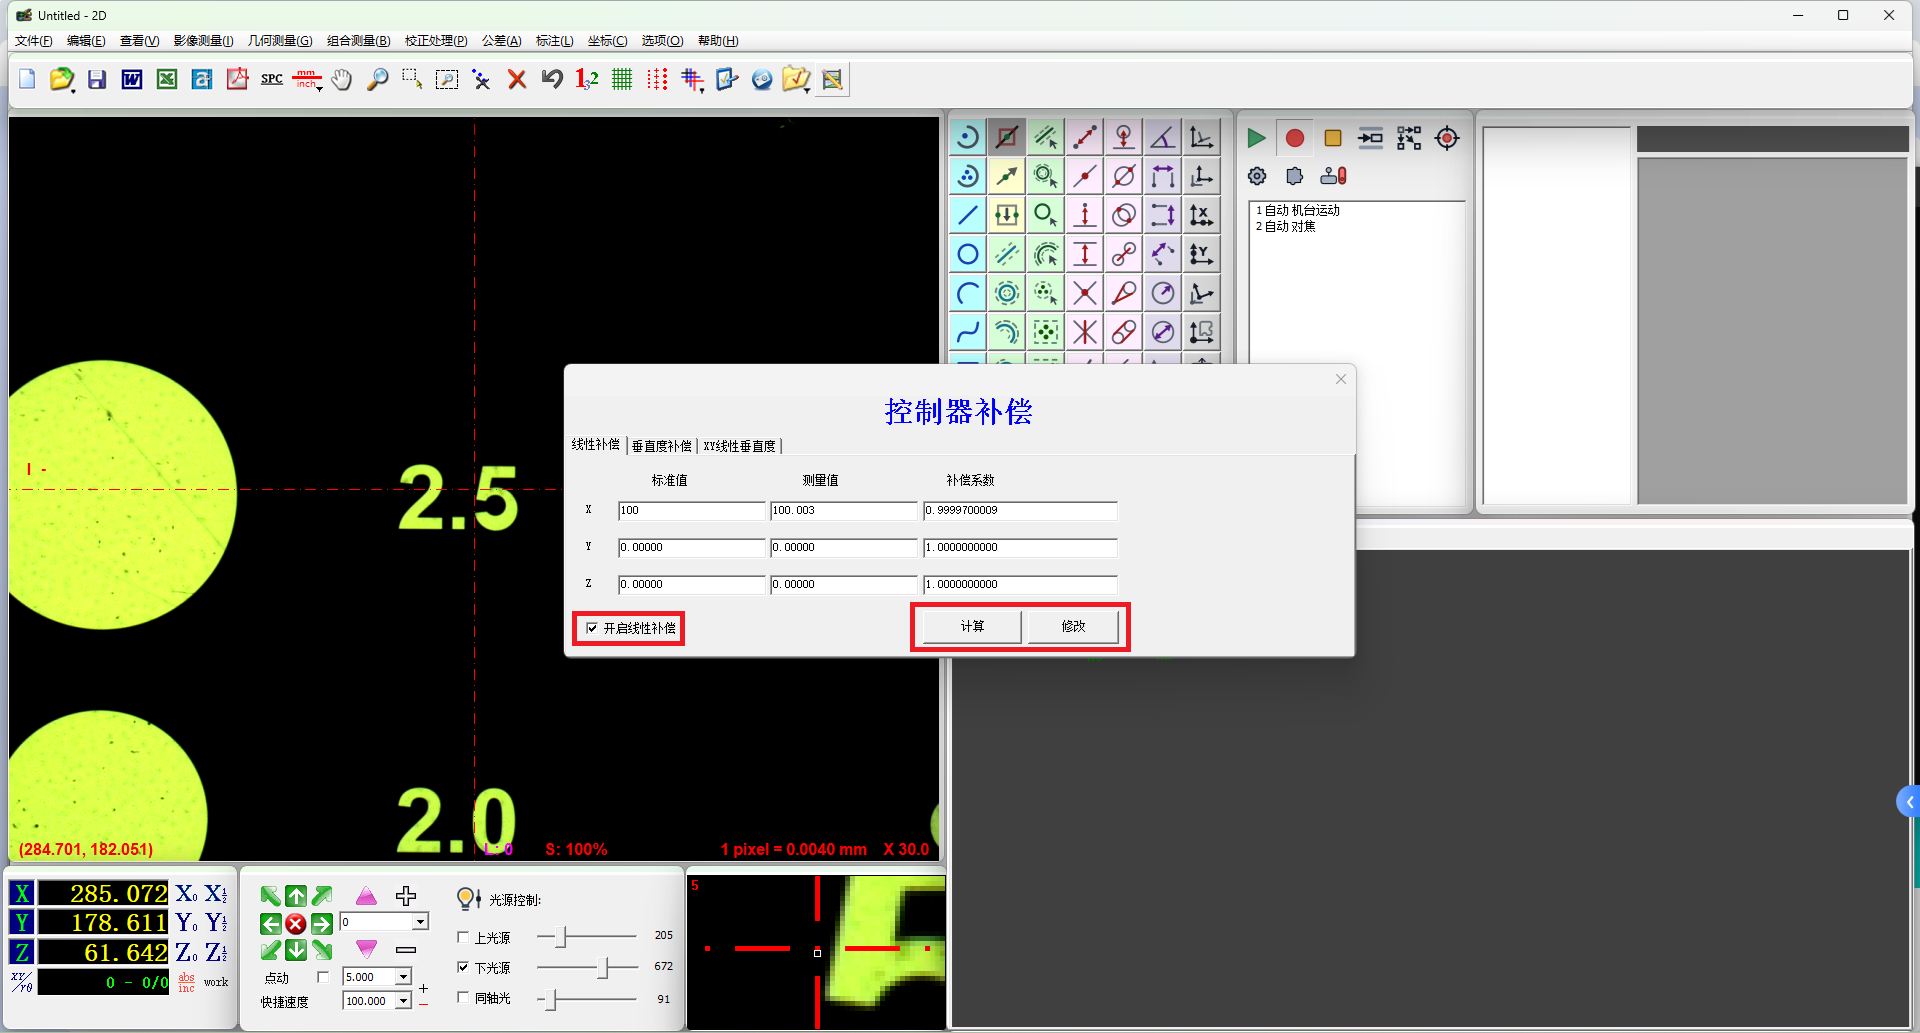Screen dimensions: 1920x1033
Task: Toggle 上光源 light checkbox
Action: (x=463, y=937)
